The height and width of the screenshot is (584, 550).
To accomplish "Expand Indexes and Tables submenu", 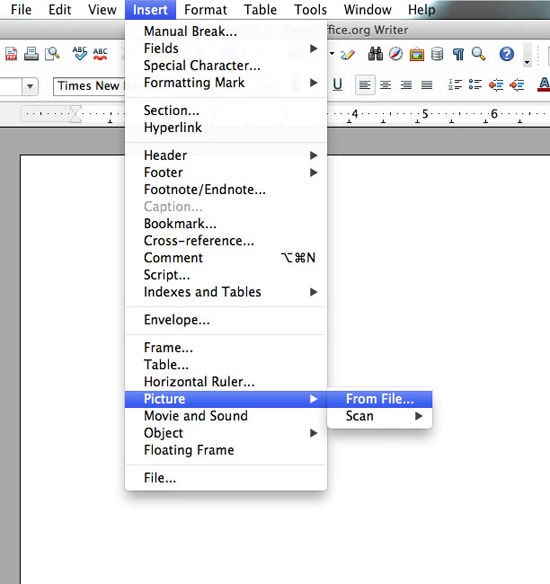I will 226,292.
